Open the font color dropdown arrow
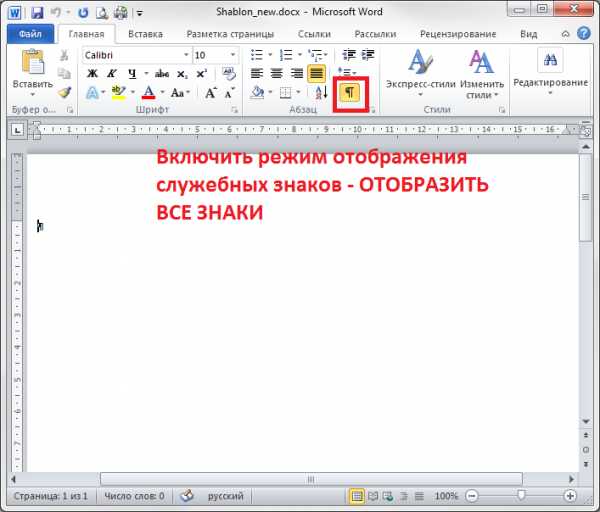Screen dimensions: 600x512 click(x=162, y=93)
